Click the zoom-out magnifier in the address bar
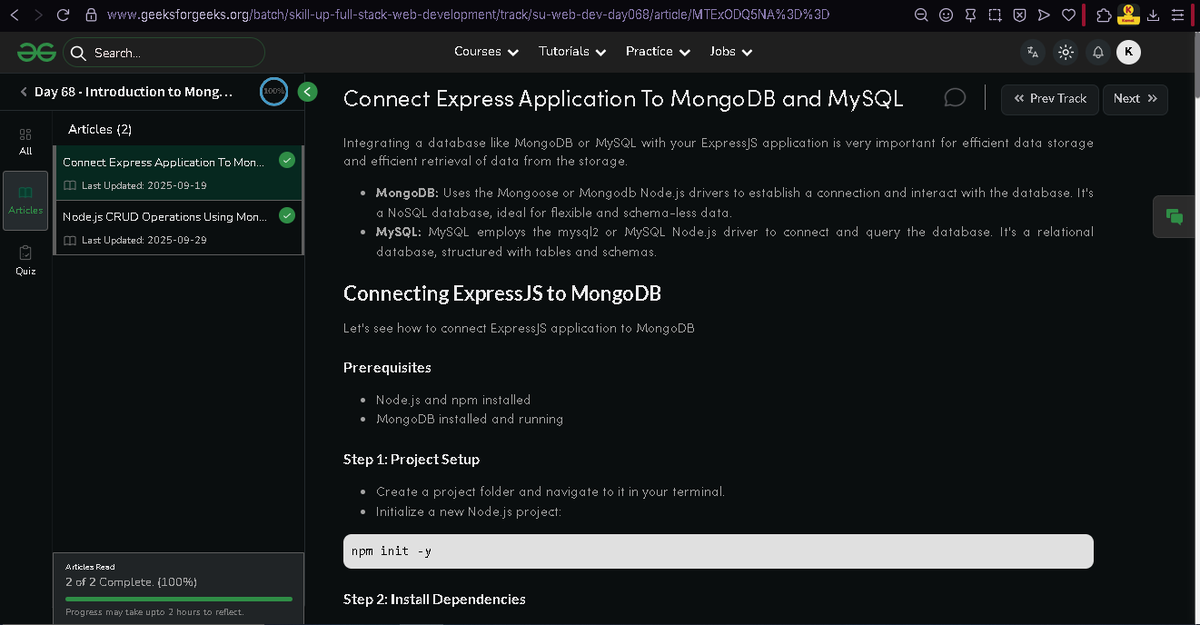The height and width of the screenshot is (625, 1200). [x=923, y=15]
